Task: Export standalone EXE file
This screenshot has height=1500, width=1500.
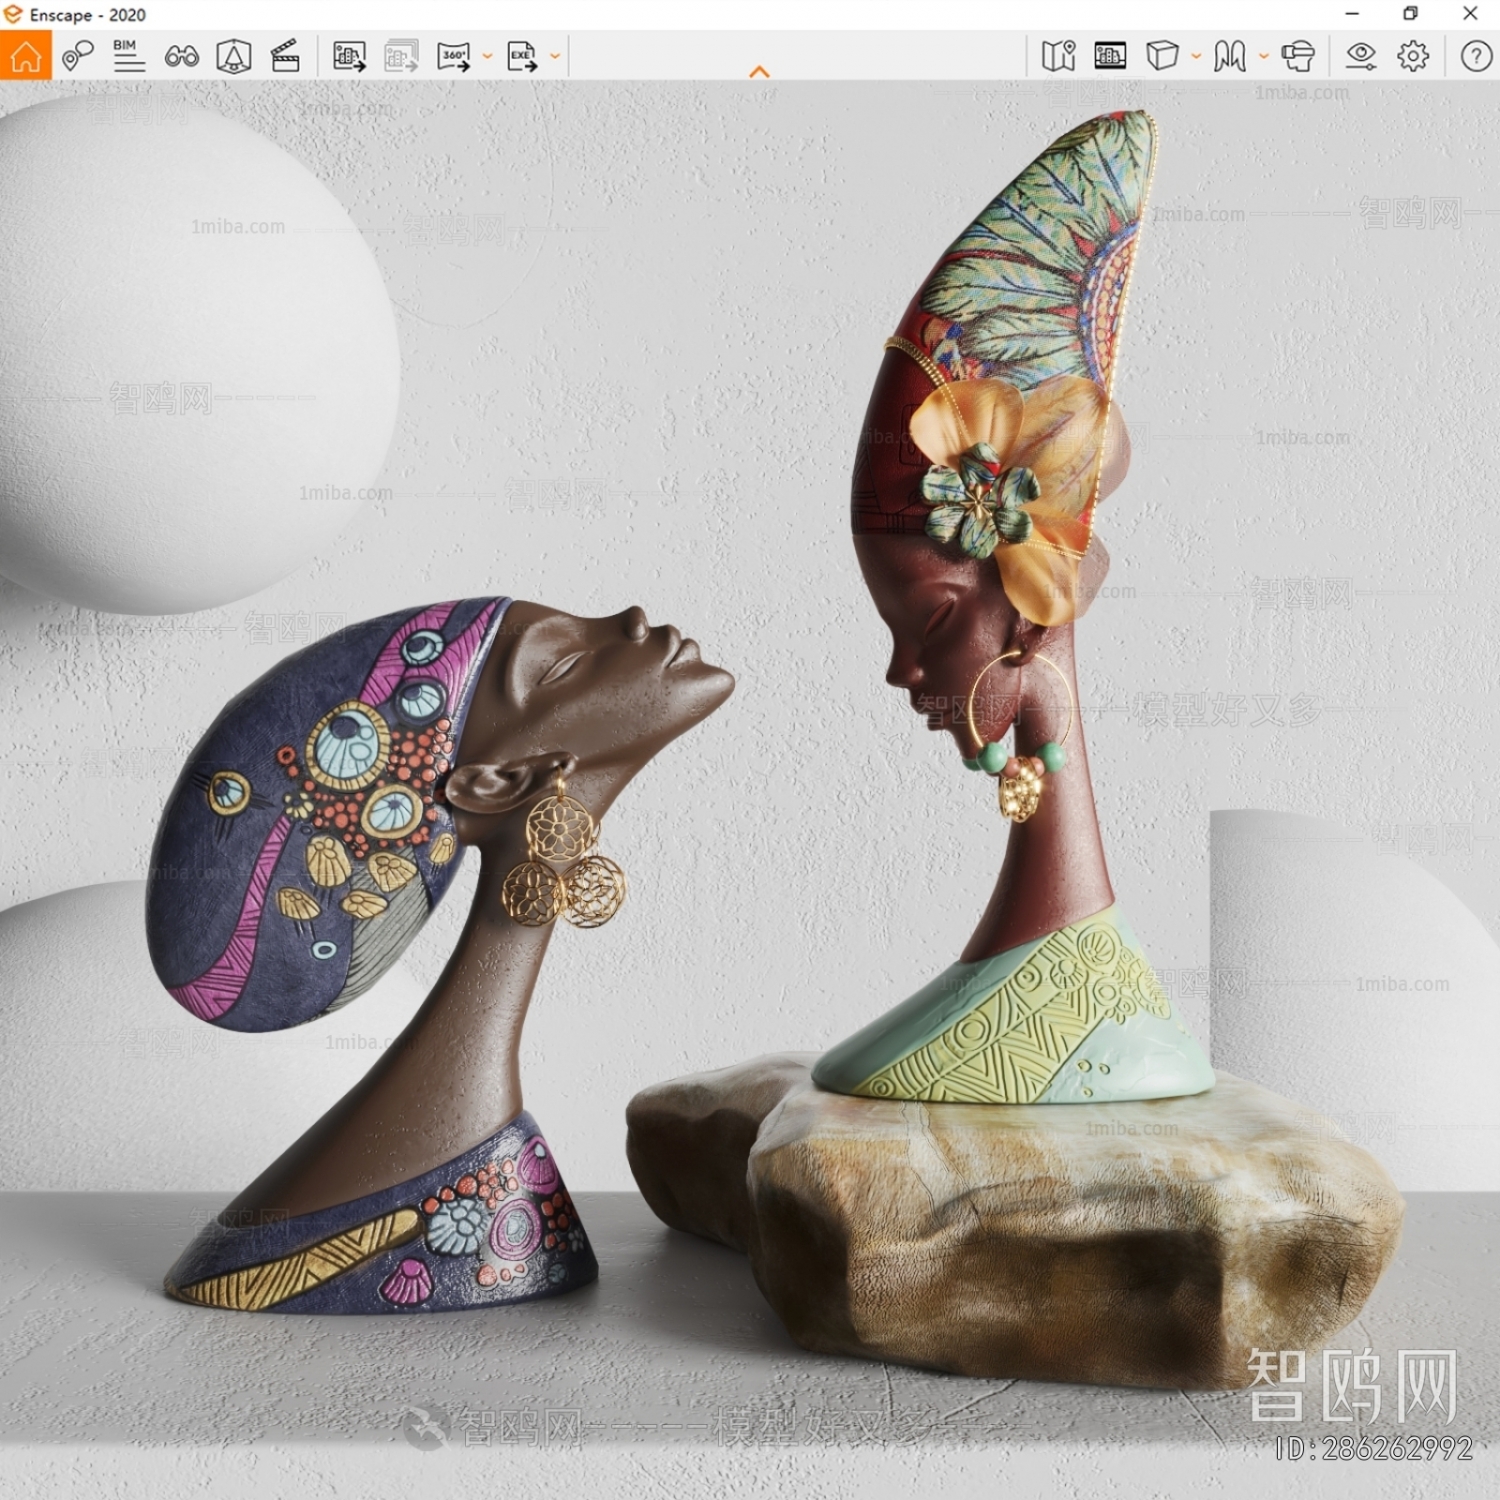Action: [x=522, y=56]
